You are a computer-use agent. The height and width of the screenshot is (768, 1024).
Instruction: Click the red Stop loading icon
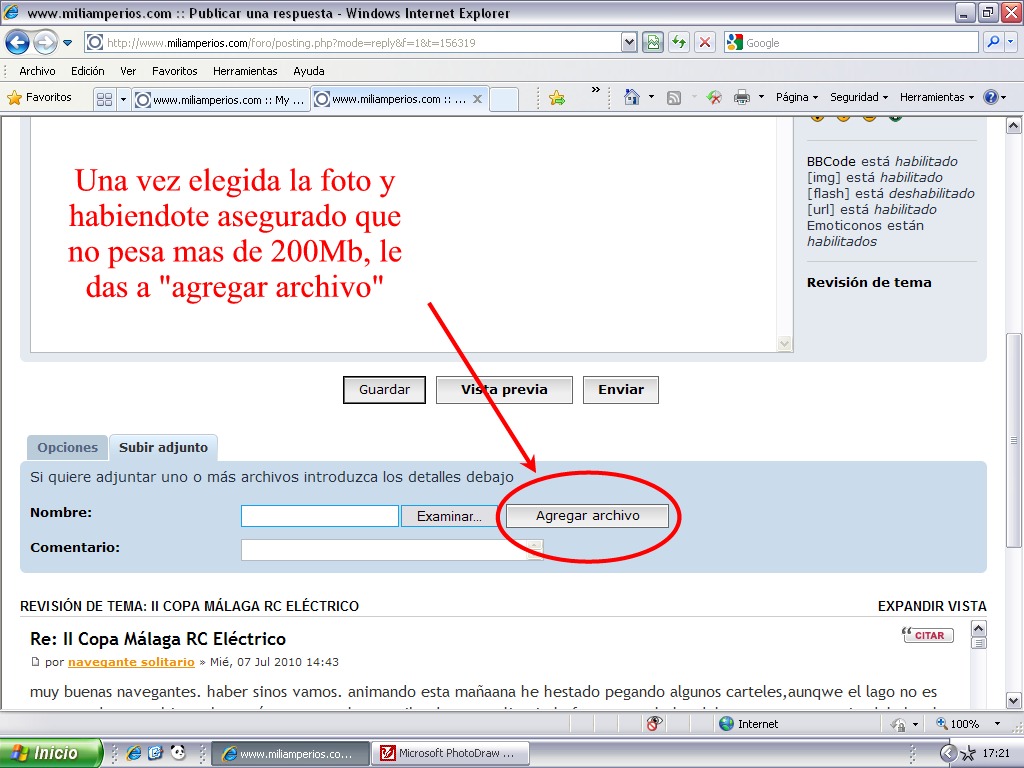pyautogui.click(x=705, y=43)
